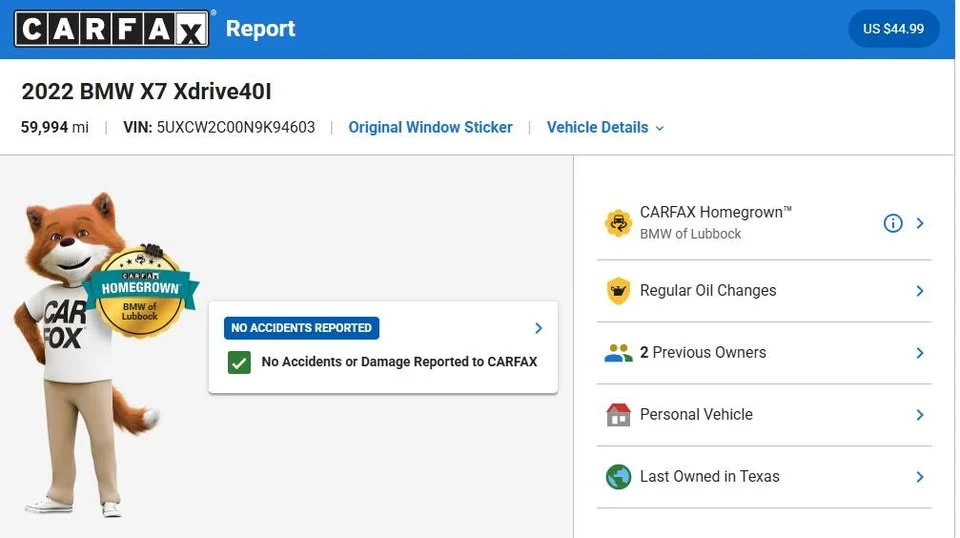This screenshot has width=960, height=538.
Task: Click the 2 Previous Owners label
Action: click(x=703, y=353)
